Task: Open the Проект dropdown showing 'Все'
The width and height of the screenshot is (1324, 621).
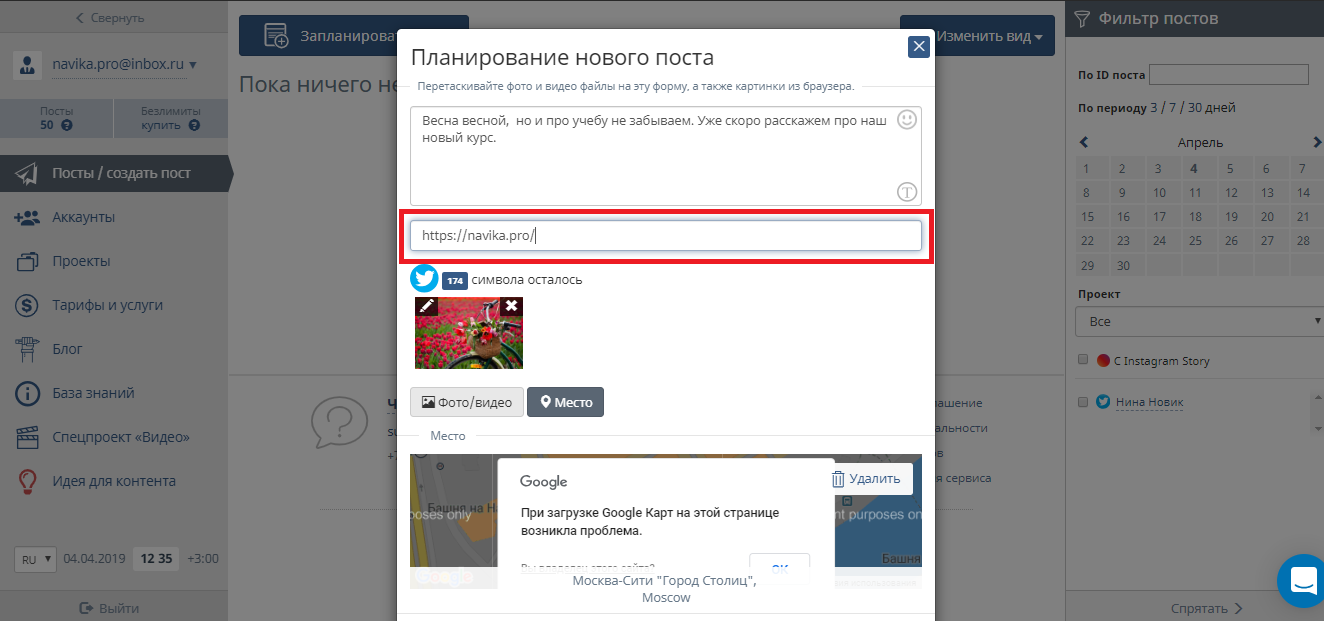Action: point(1199,322)
